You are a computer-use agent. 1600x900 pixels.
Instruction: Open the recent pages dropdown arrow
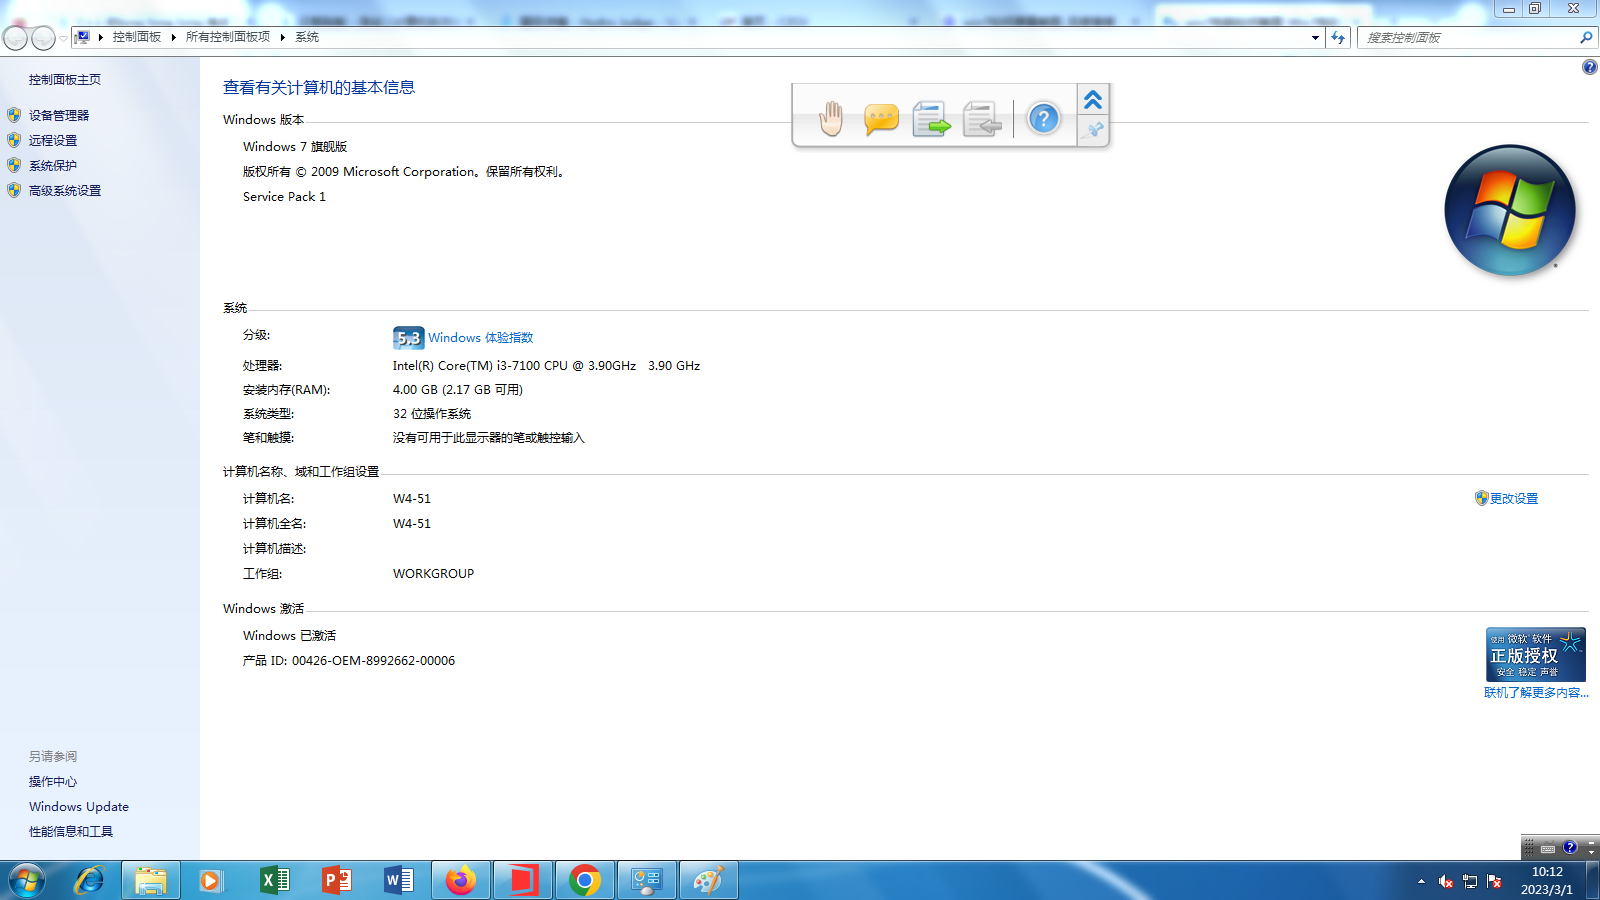63,38
